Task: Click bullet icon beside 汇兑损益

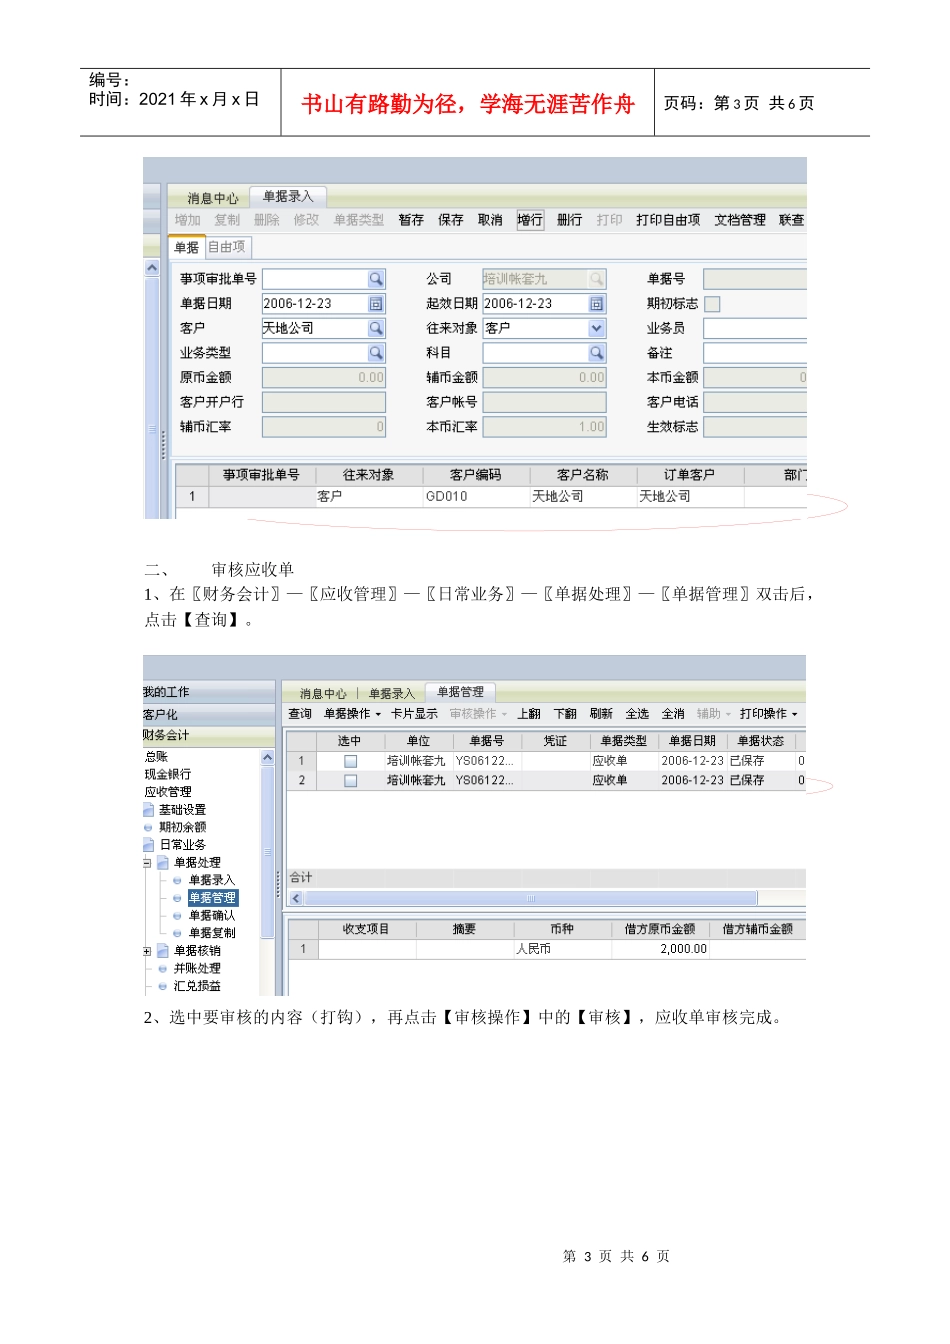Action: 163,986
